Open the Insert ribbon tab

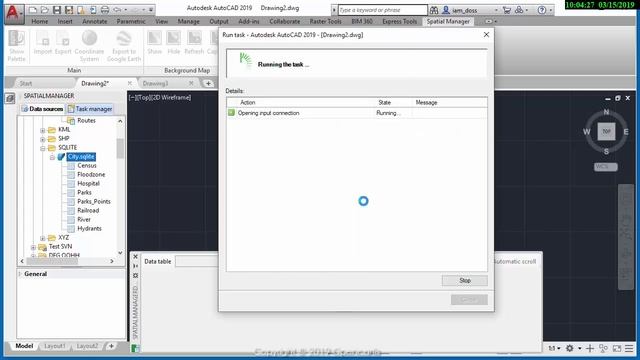tap(65, 21)
